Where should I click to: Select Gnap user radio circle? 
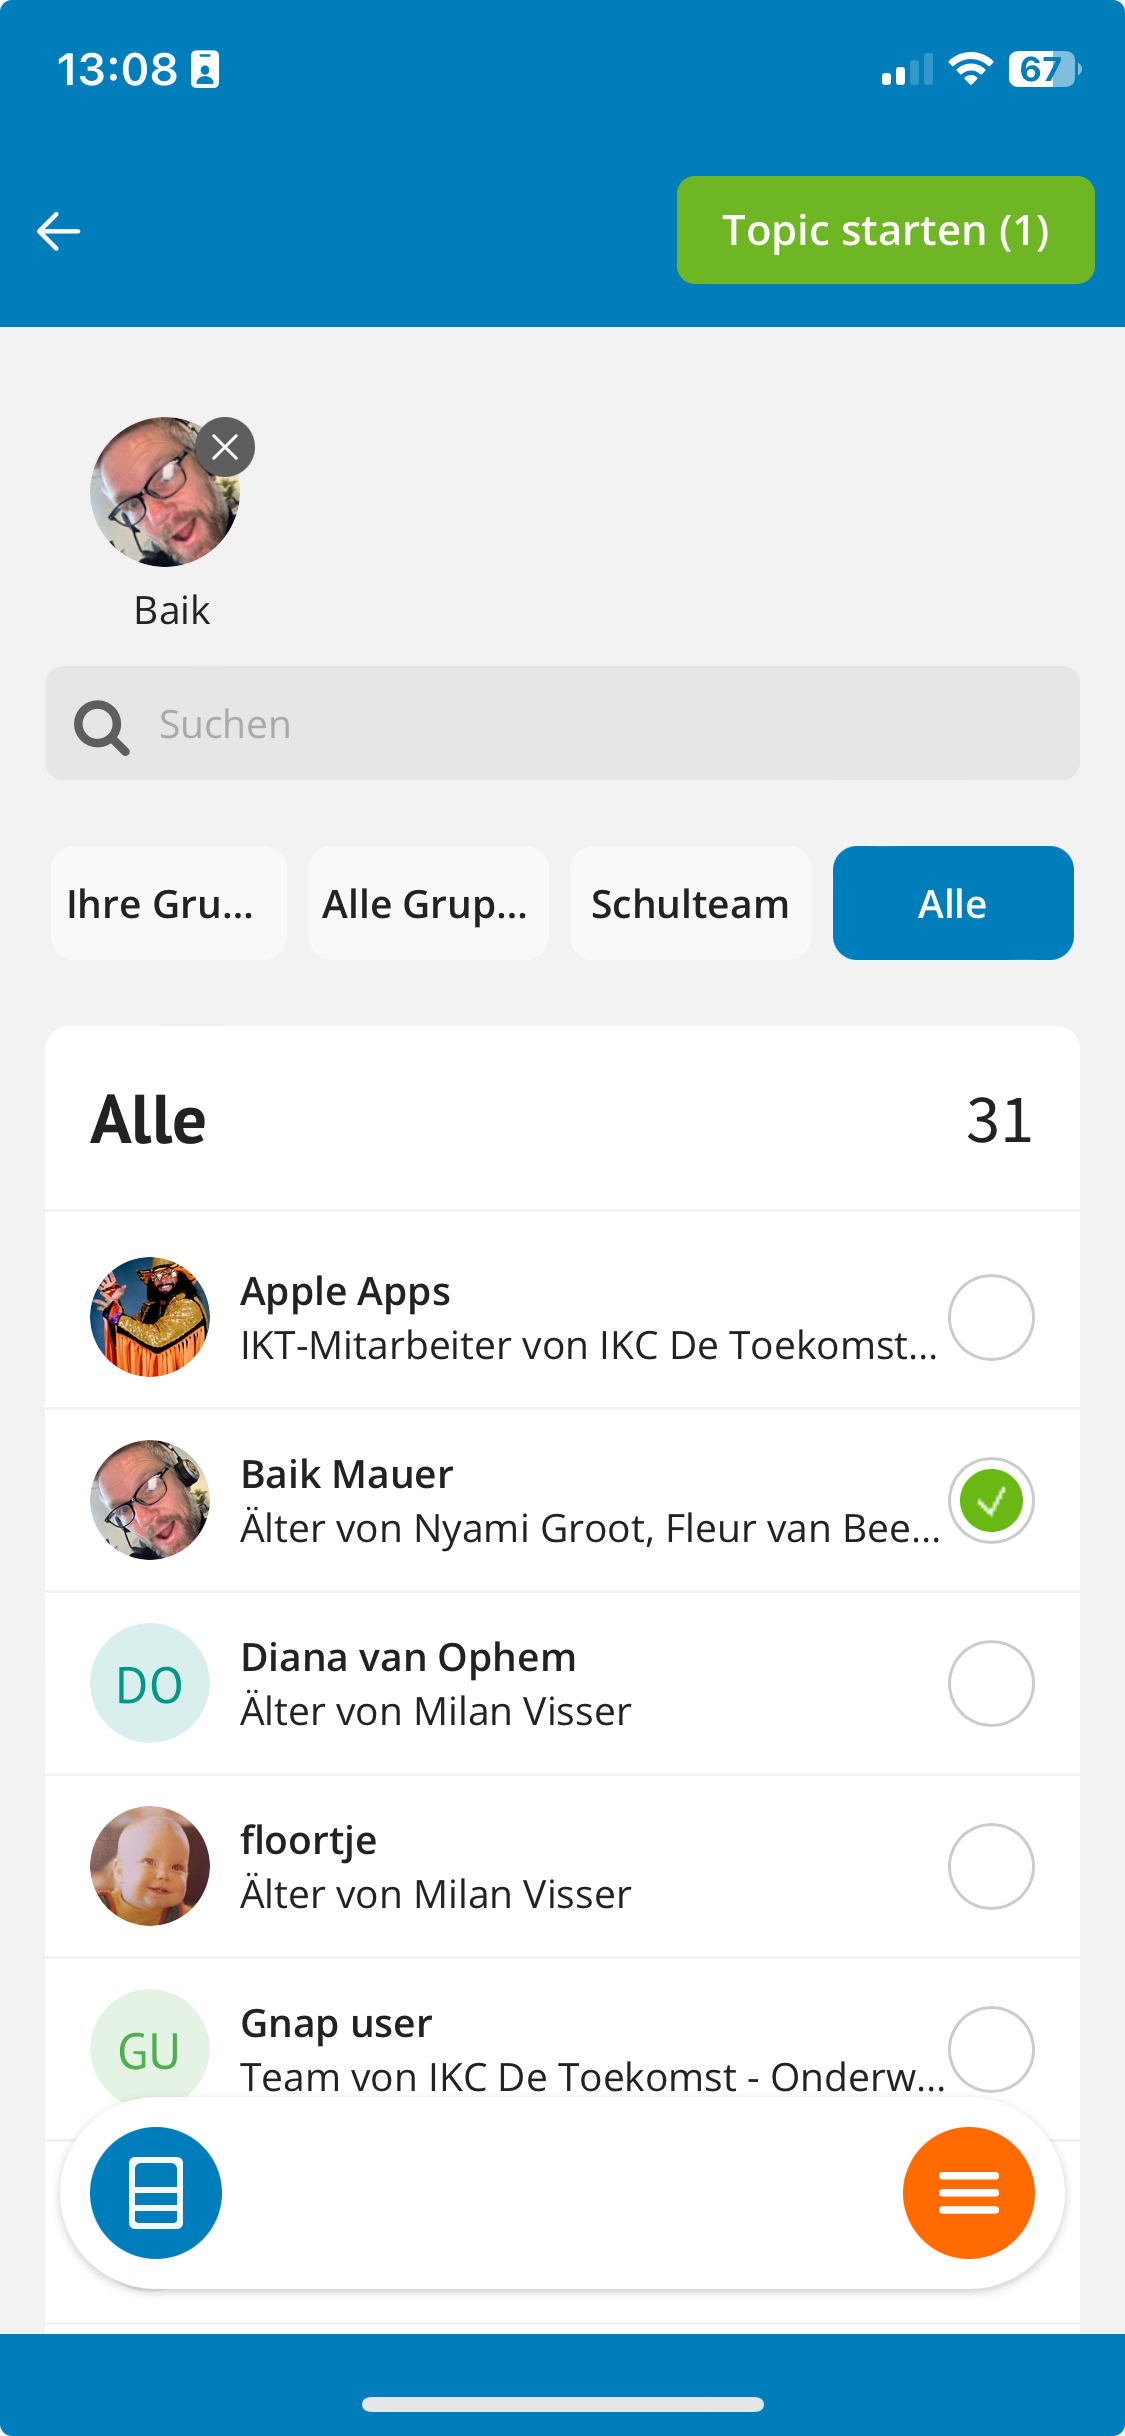991,2049
